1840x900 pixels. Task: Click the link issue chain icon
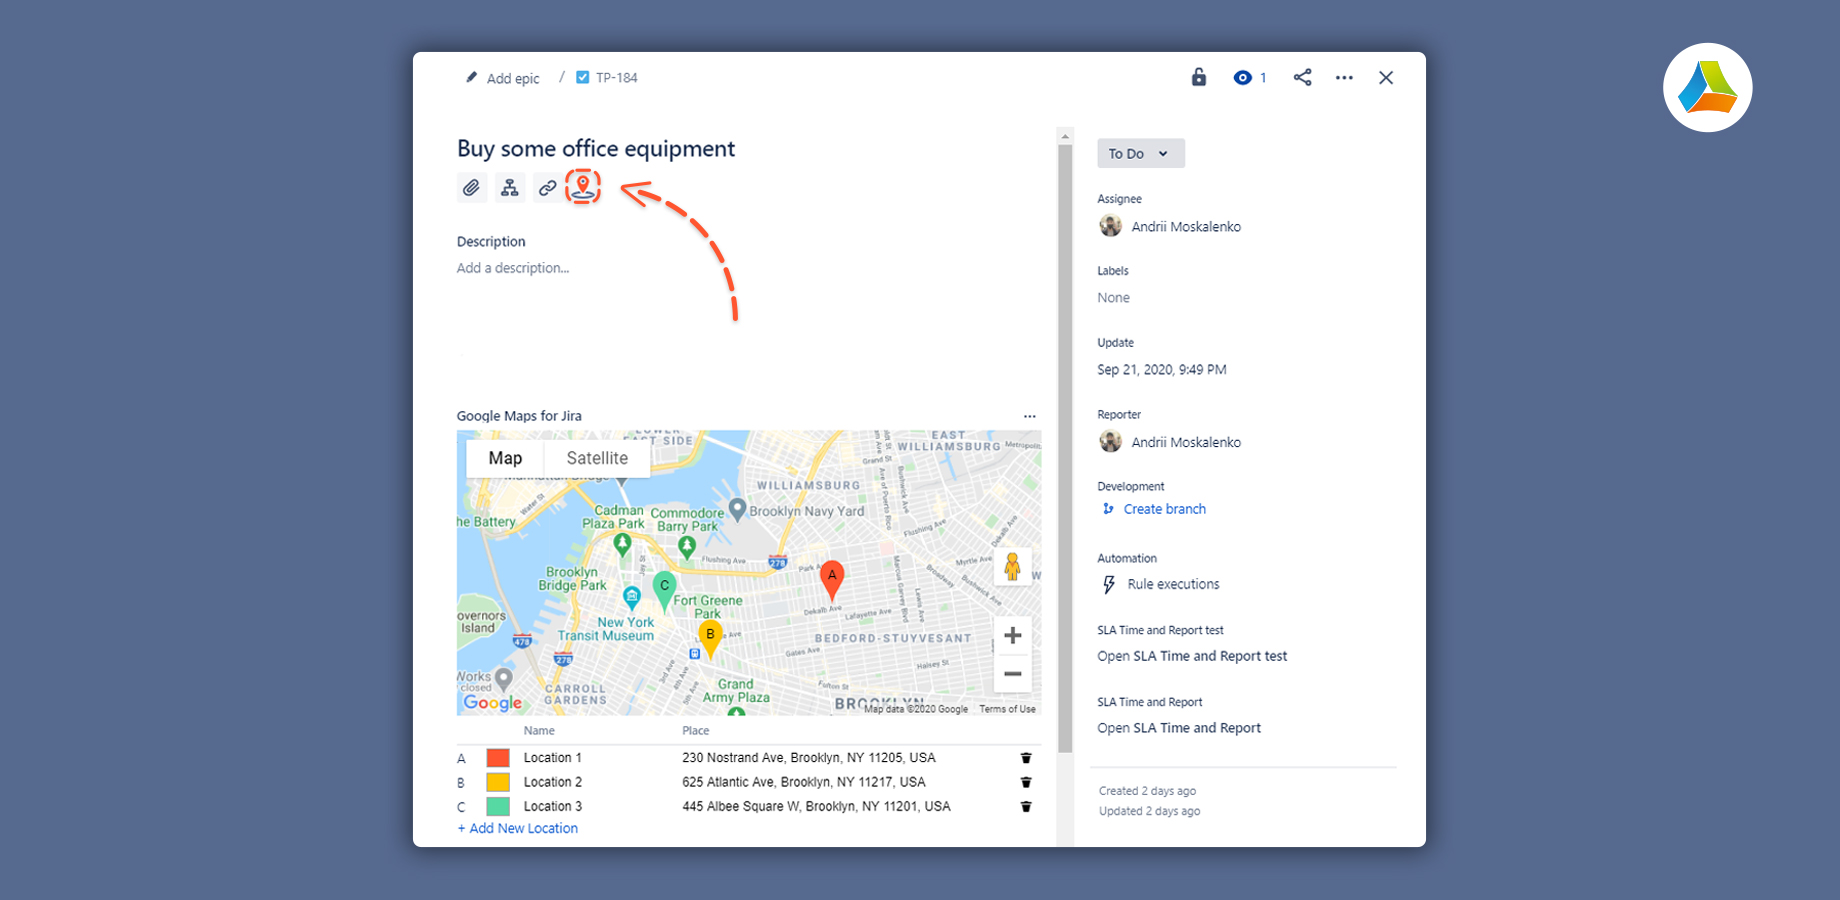547,188
